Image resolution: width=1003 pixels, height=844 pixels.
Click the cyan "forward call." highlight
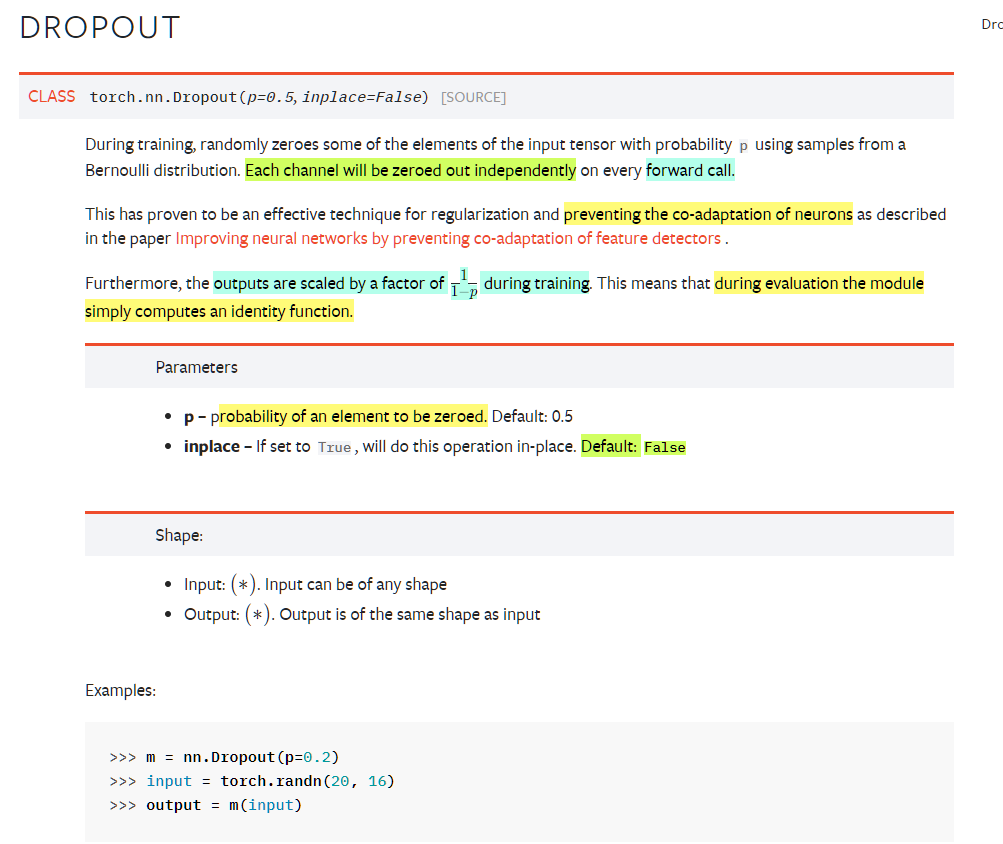[690, 170]
